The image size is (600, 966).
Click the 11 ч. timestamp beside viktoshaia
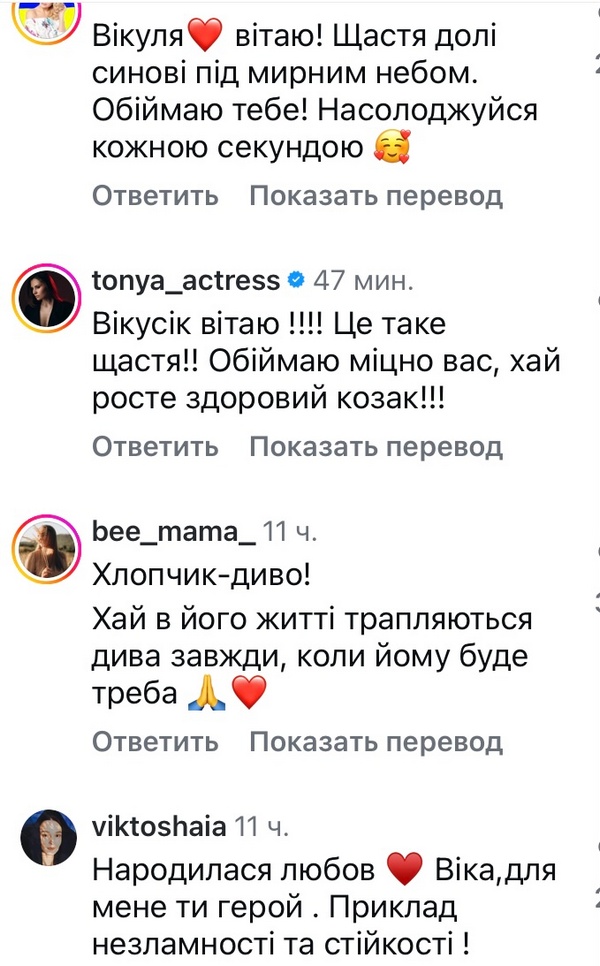tap(261, 827)
